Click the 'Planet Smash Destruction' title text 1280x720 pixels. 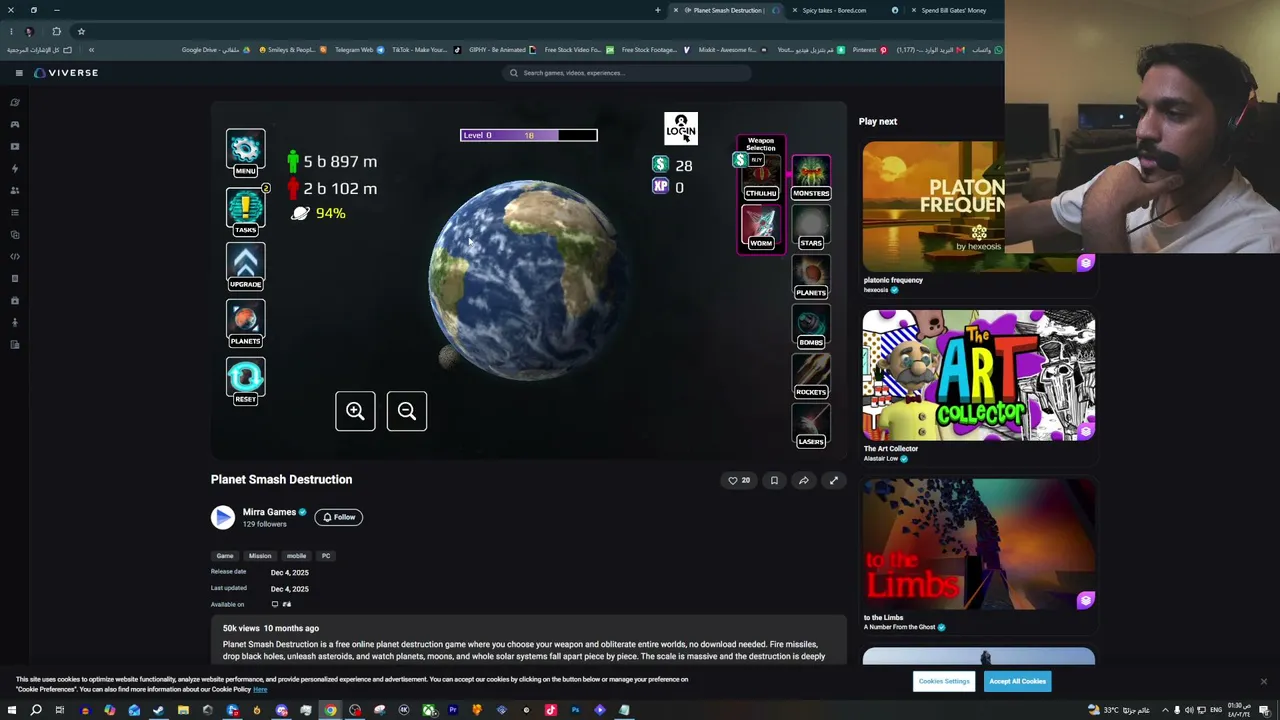tap(281, 479)
